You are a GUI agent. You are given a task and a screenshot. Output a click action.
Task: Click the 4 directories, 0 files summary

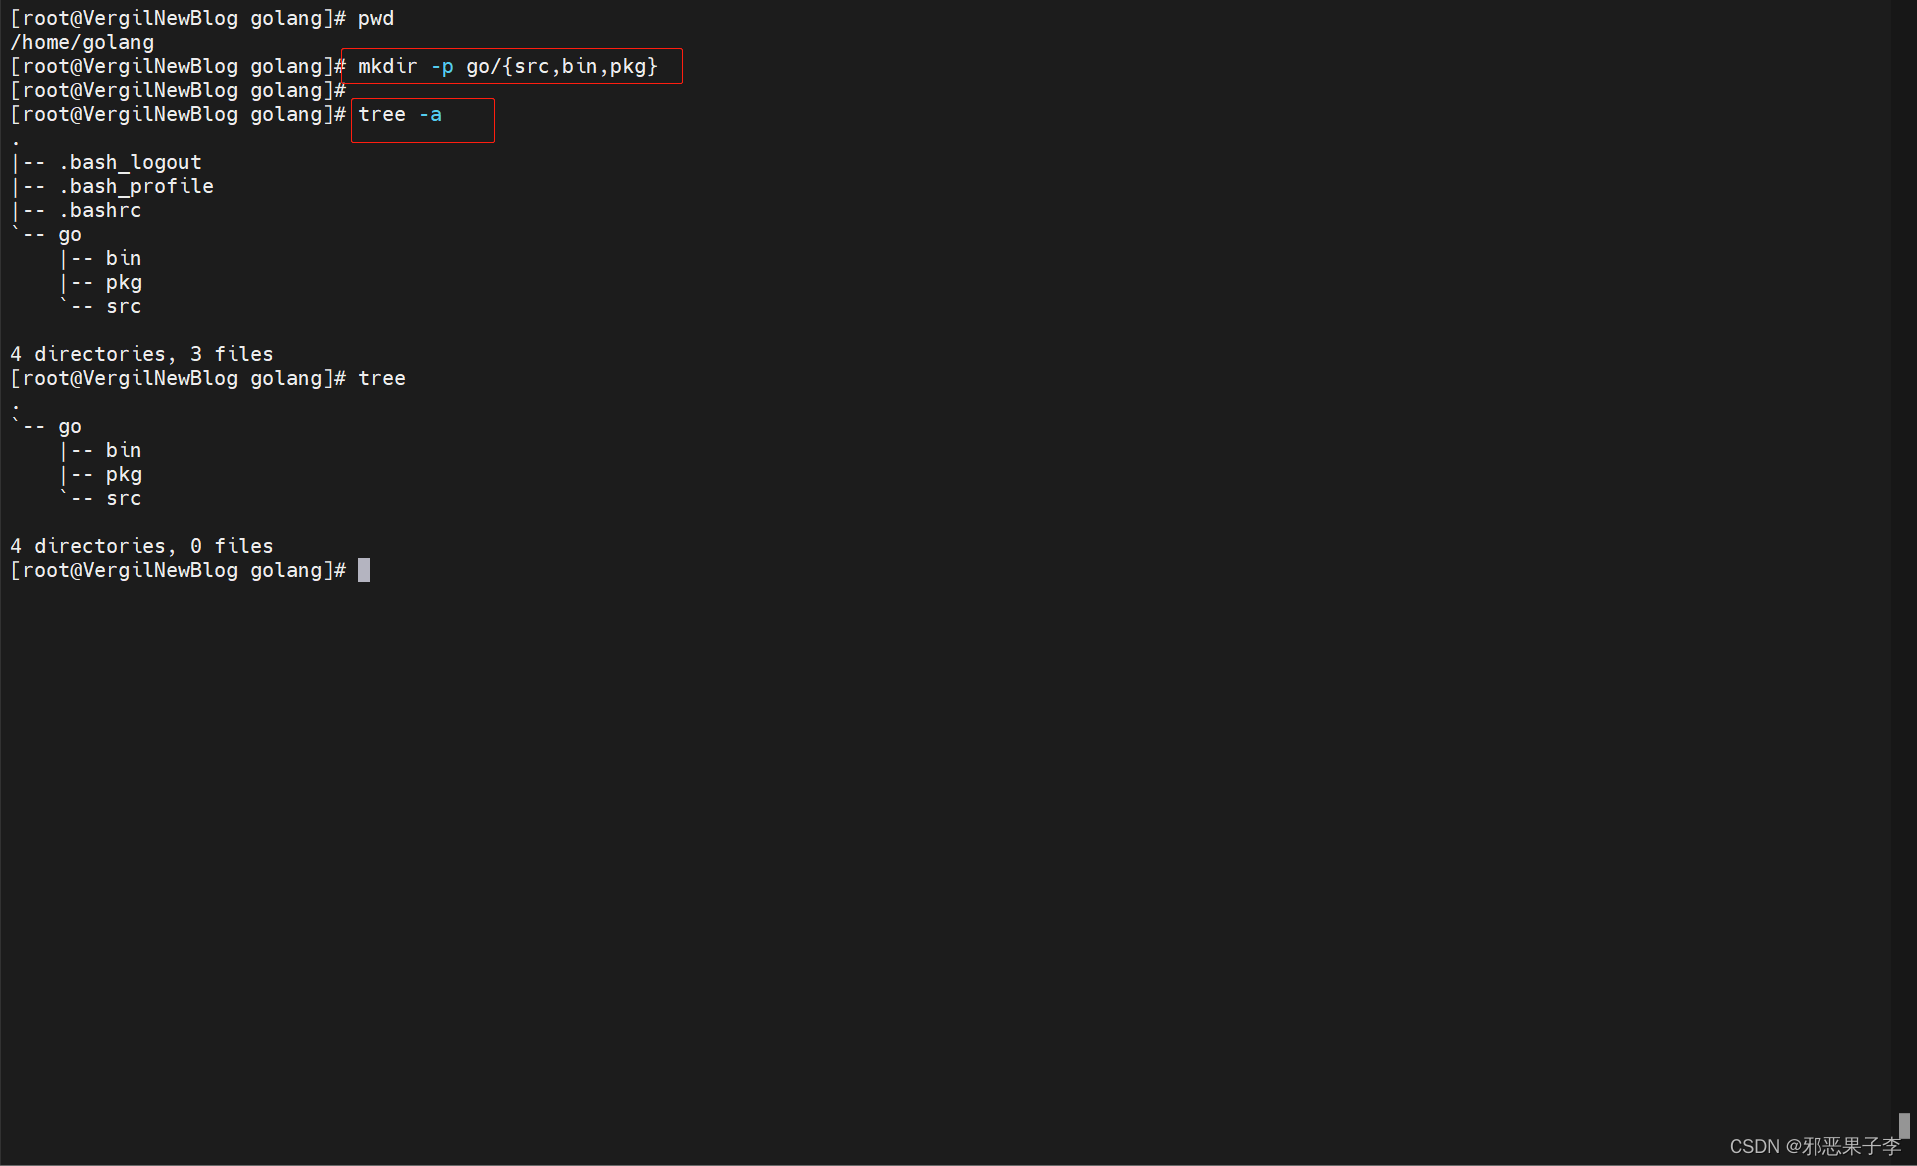141,545
